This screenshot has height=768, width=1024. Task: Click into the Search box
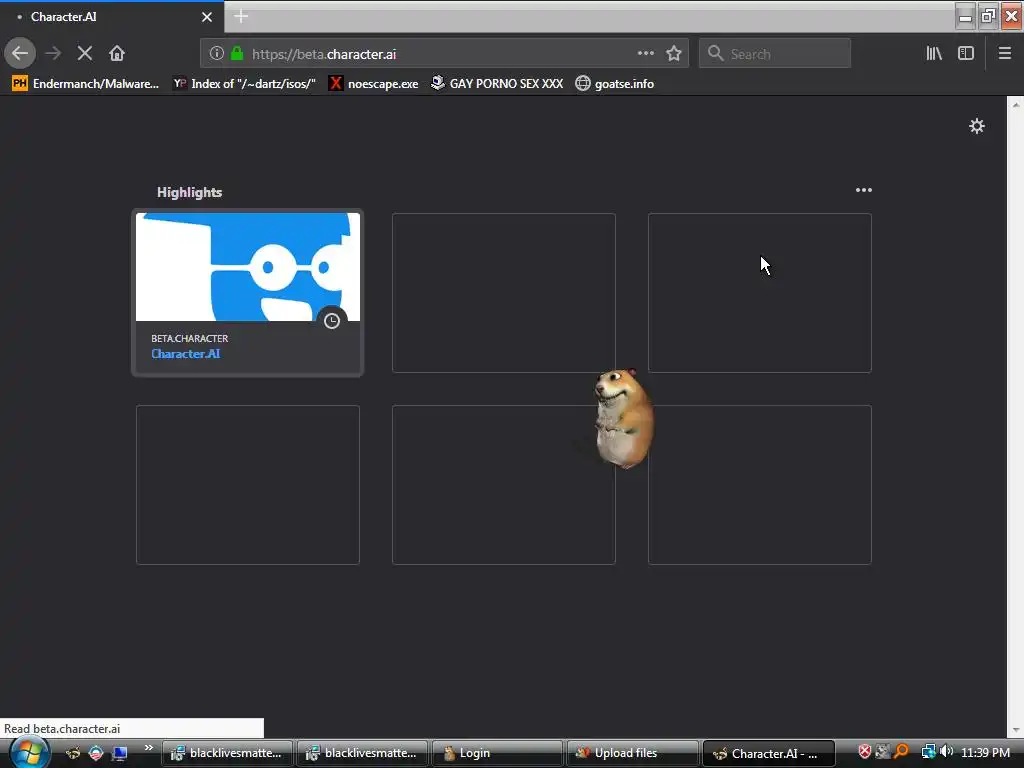[x=775, y=54]
